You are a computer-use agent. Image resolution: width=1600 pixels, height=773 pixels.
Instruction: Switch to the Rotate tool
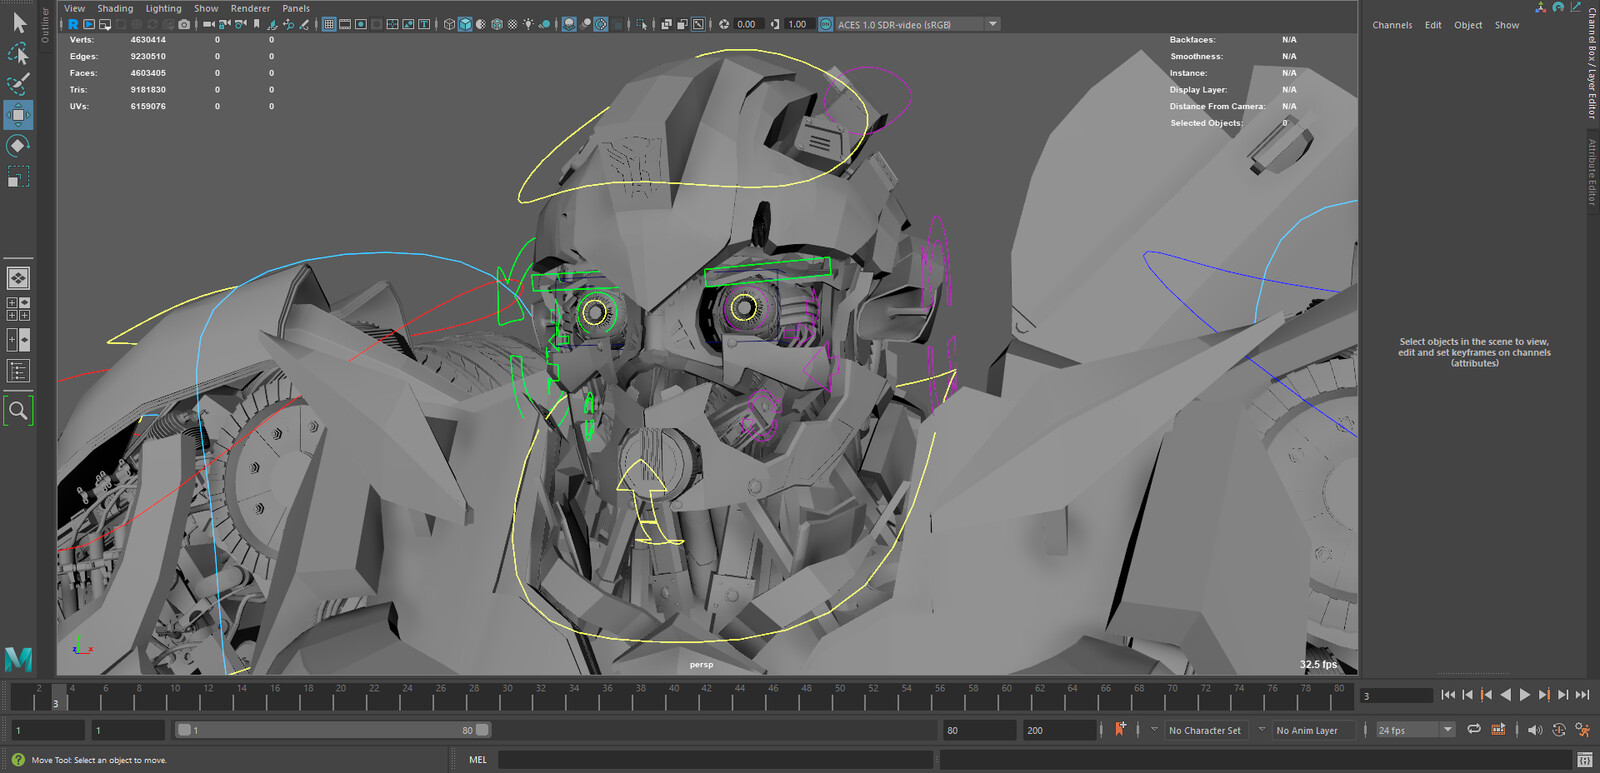pos(18,146)
